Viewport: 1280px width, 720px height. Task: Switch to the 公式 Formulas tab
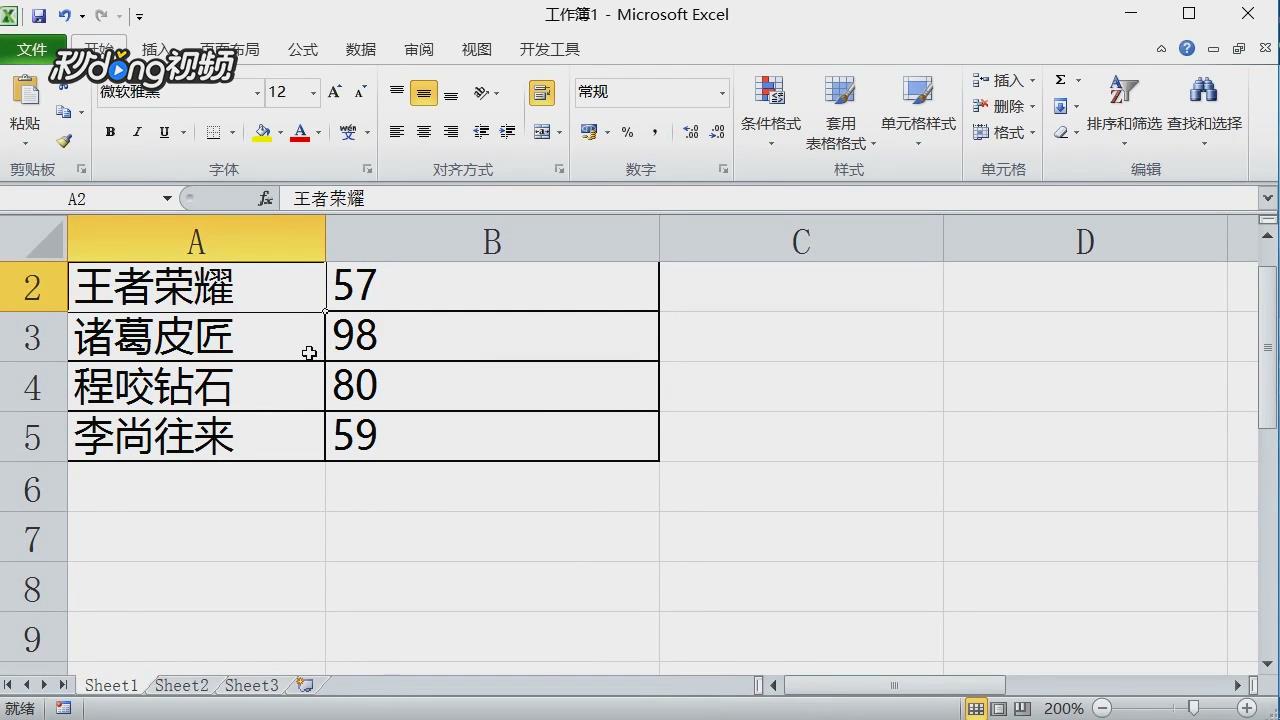click(303, 49)
